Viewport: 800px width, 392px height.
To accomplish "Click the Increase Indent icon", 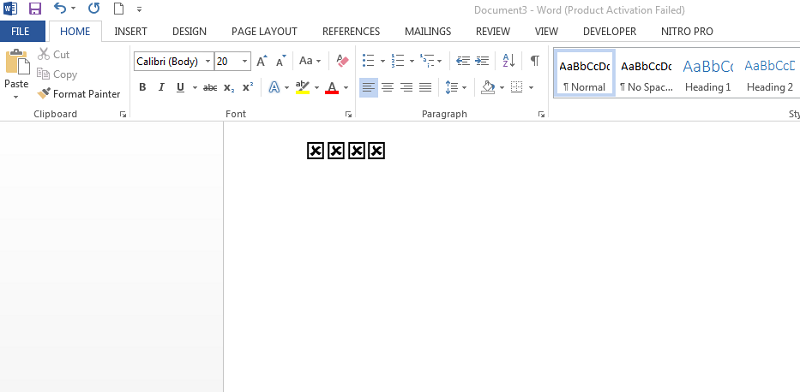I will tap(482, 61).
